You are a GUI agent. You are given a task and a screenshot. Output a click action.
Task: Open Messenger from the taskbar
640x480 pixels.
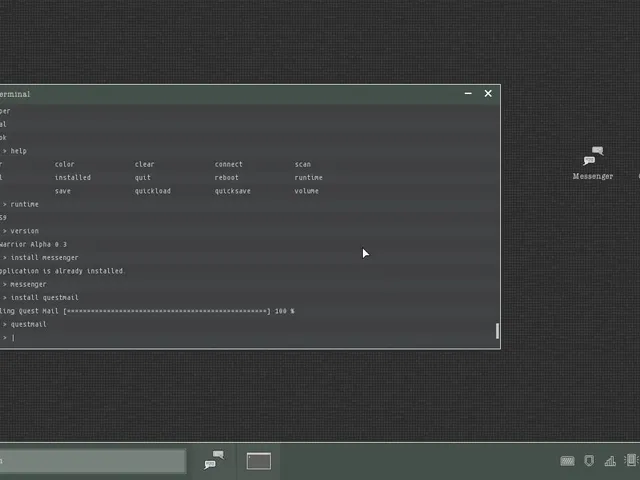[x=214, y=460]
